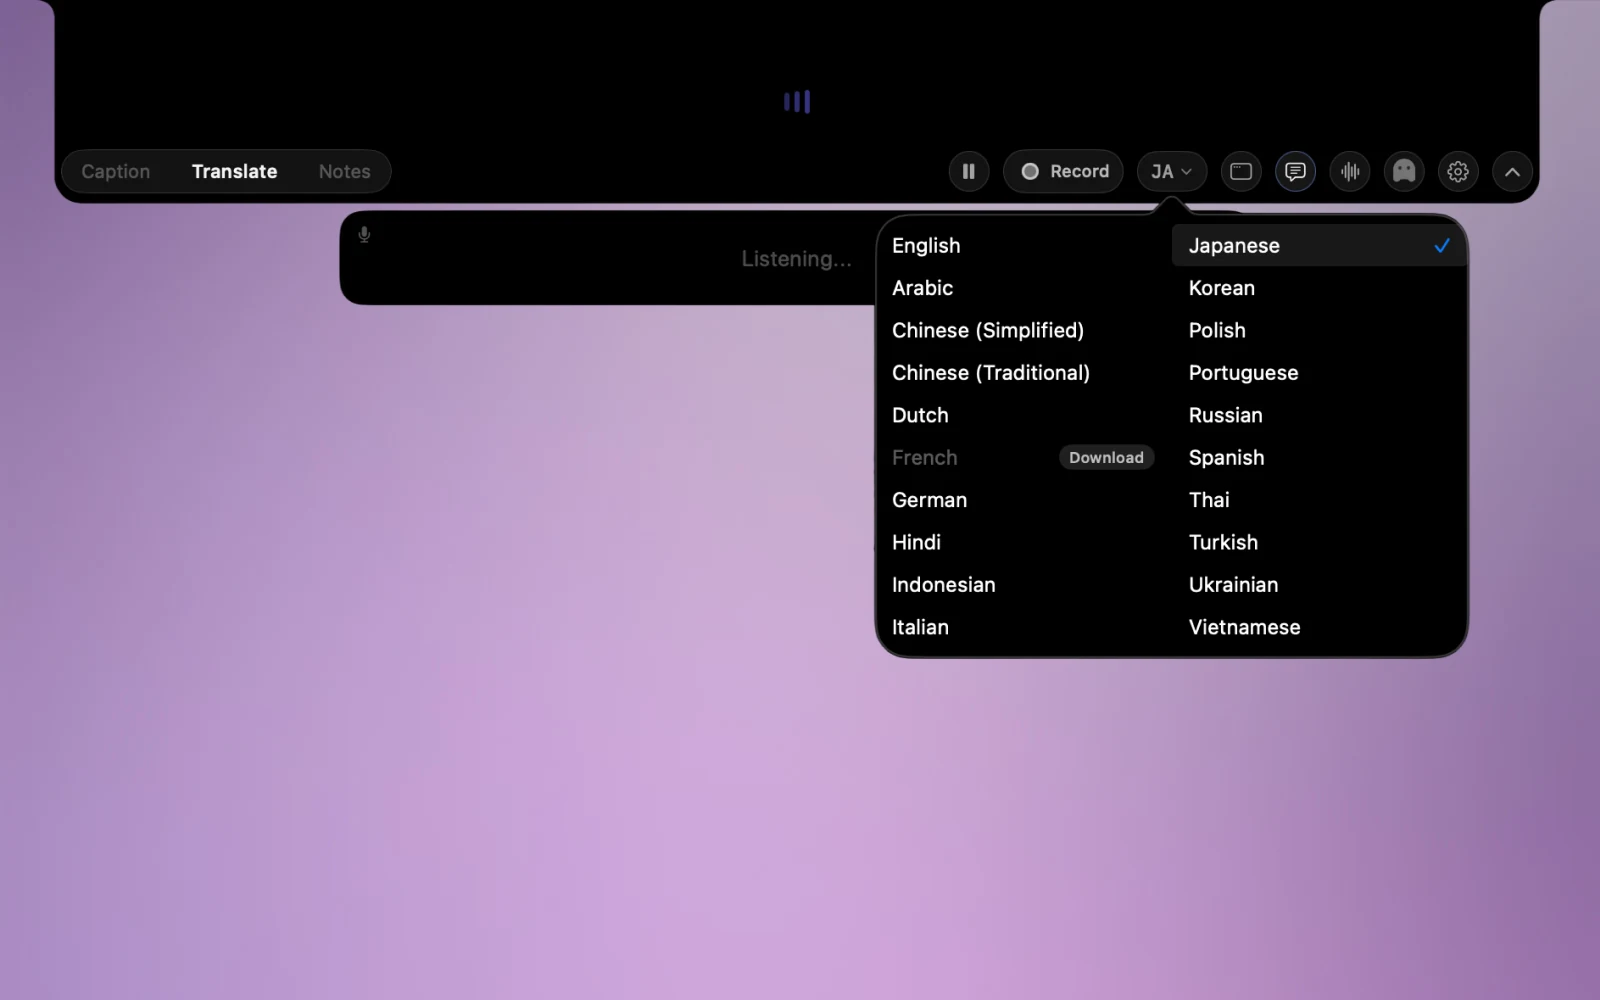Download the French language pack
Viewport: 1600px width, 1000px height.
[x=1106, y=457]
